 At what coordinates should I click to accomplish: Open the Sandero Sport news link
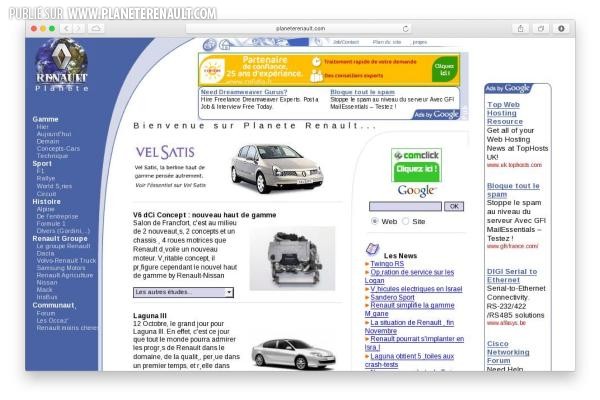392,297
